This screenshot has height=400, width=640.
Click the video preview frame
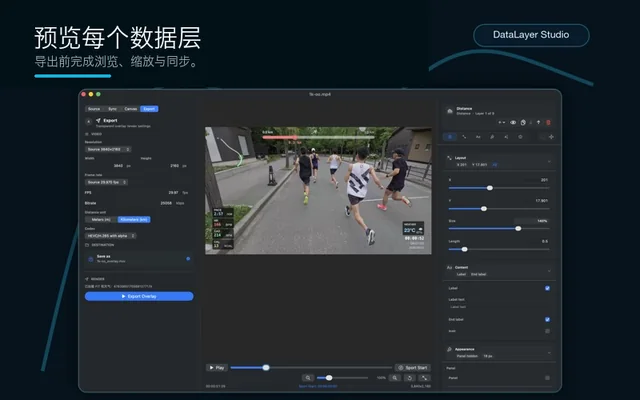tap(318, 190)
